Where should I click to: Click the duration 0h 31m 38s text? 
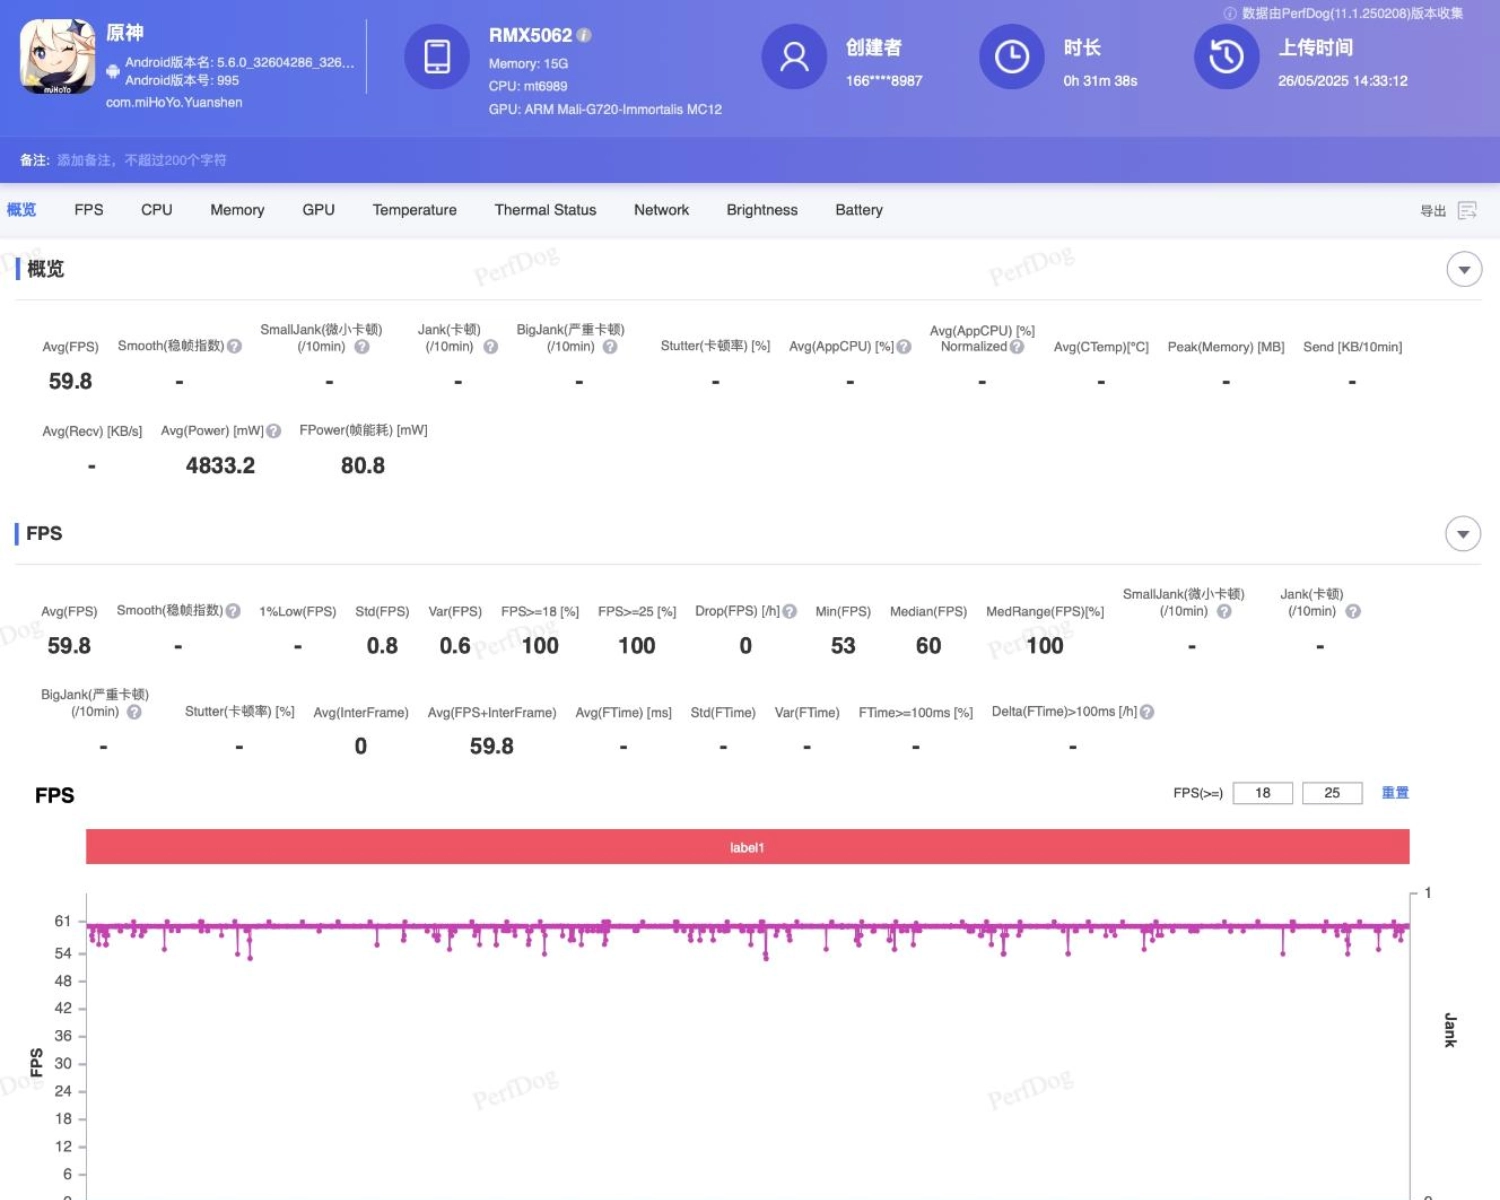coord(1100,81)
